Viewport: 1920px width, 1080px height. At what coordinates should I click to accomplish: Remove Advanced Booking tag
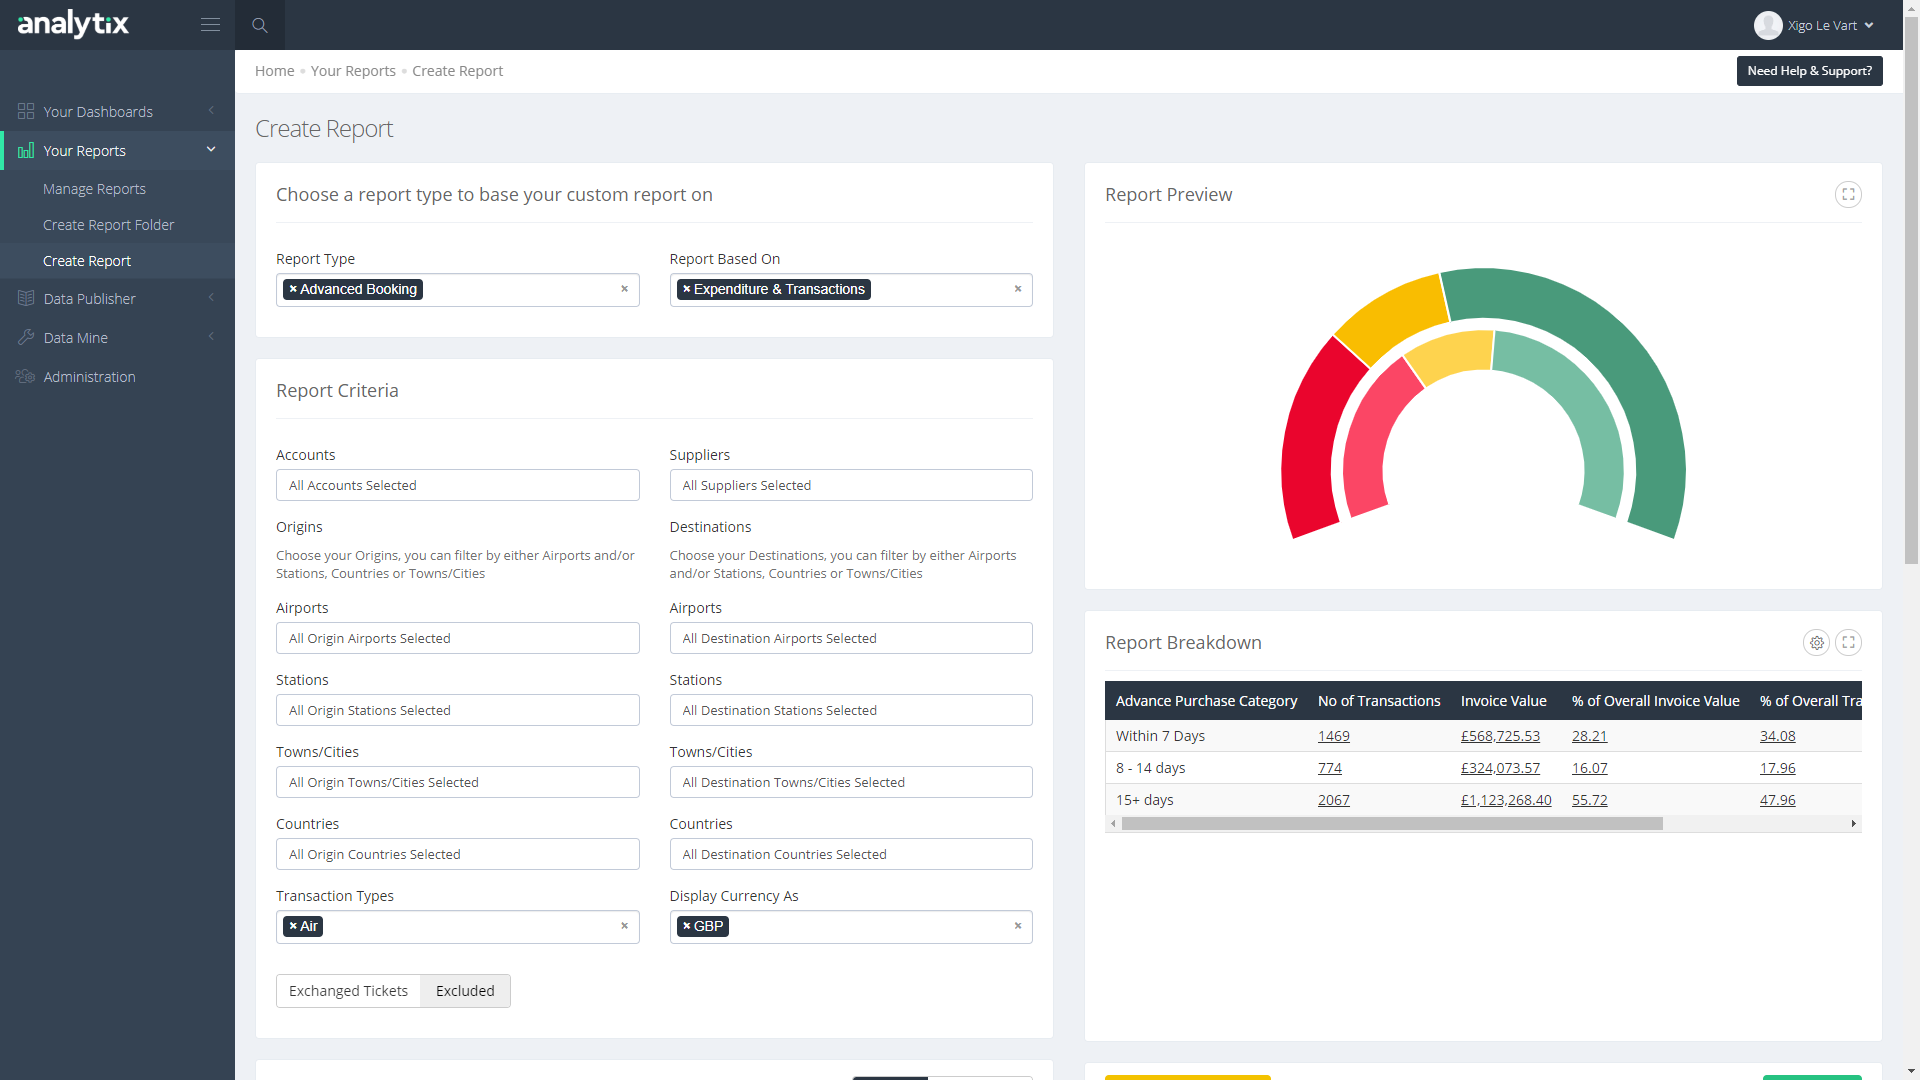point(293,289)
